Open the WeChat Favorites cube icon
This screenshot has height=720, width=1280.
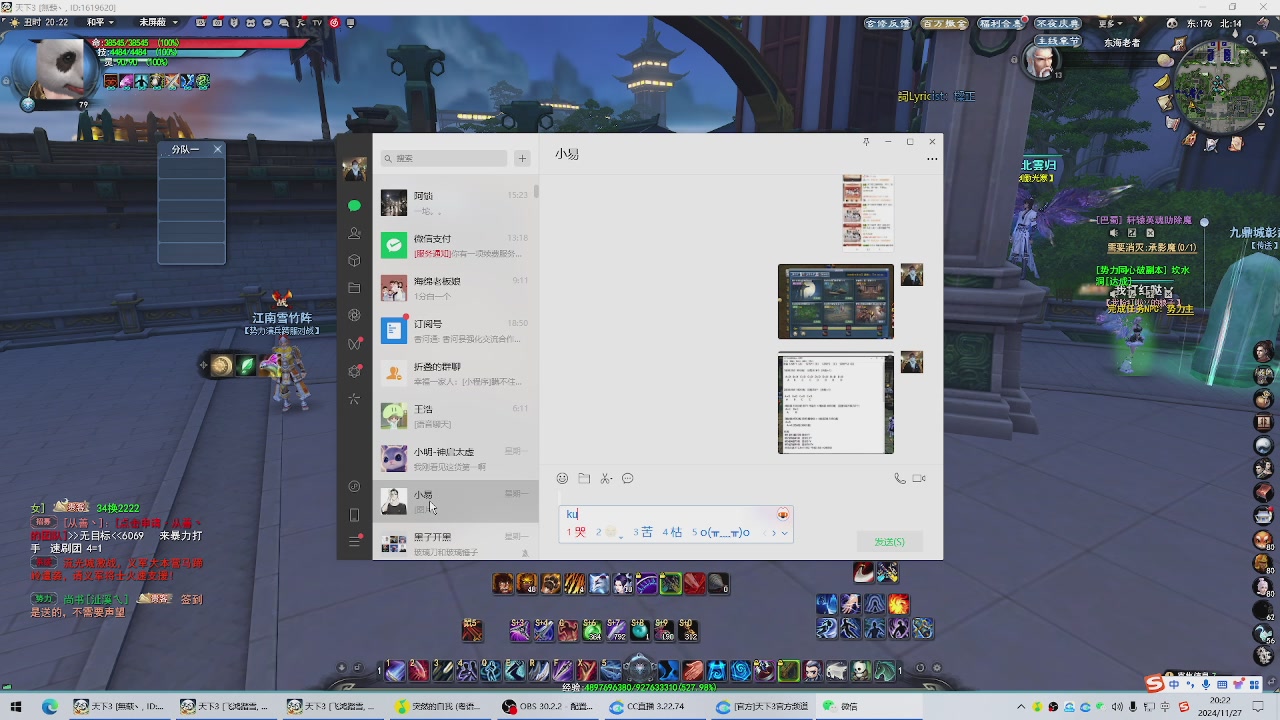[354, 260]
